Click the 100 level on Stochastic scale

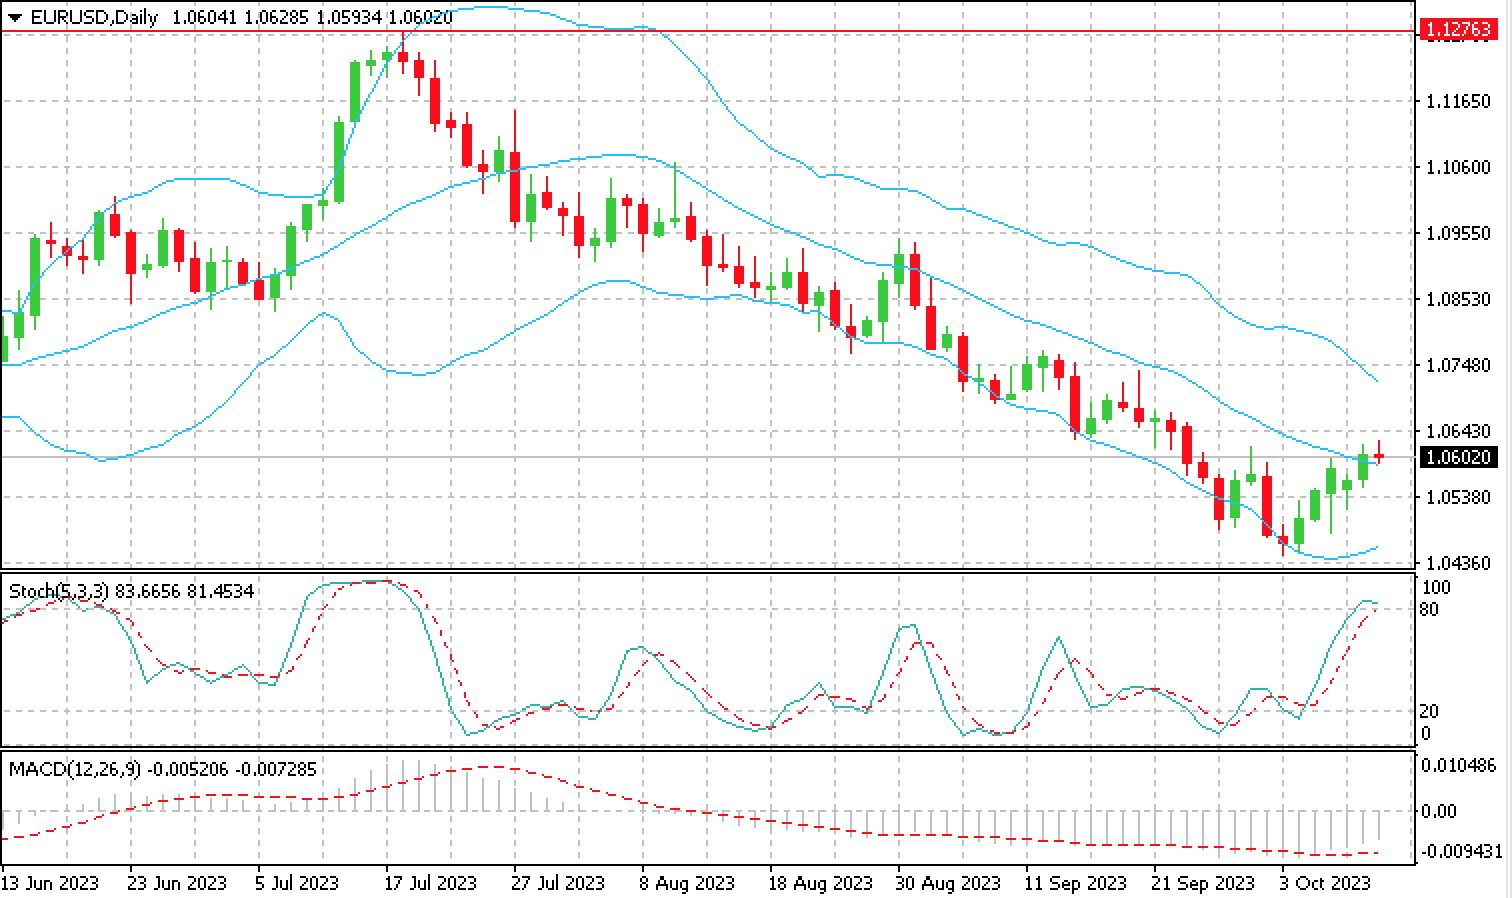[x=1436, y=587]
